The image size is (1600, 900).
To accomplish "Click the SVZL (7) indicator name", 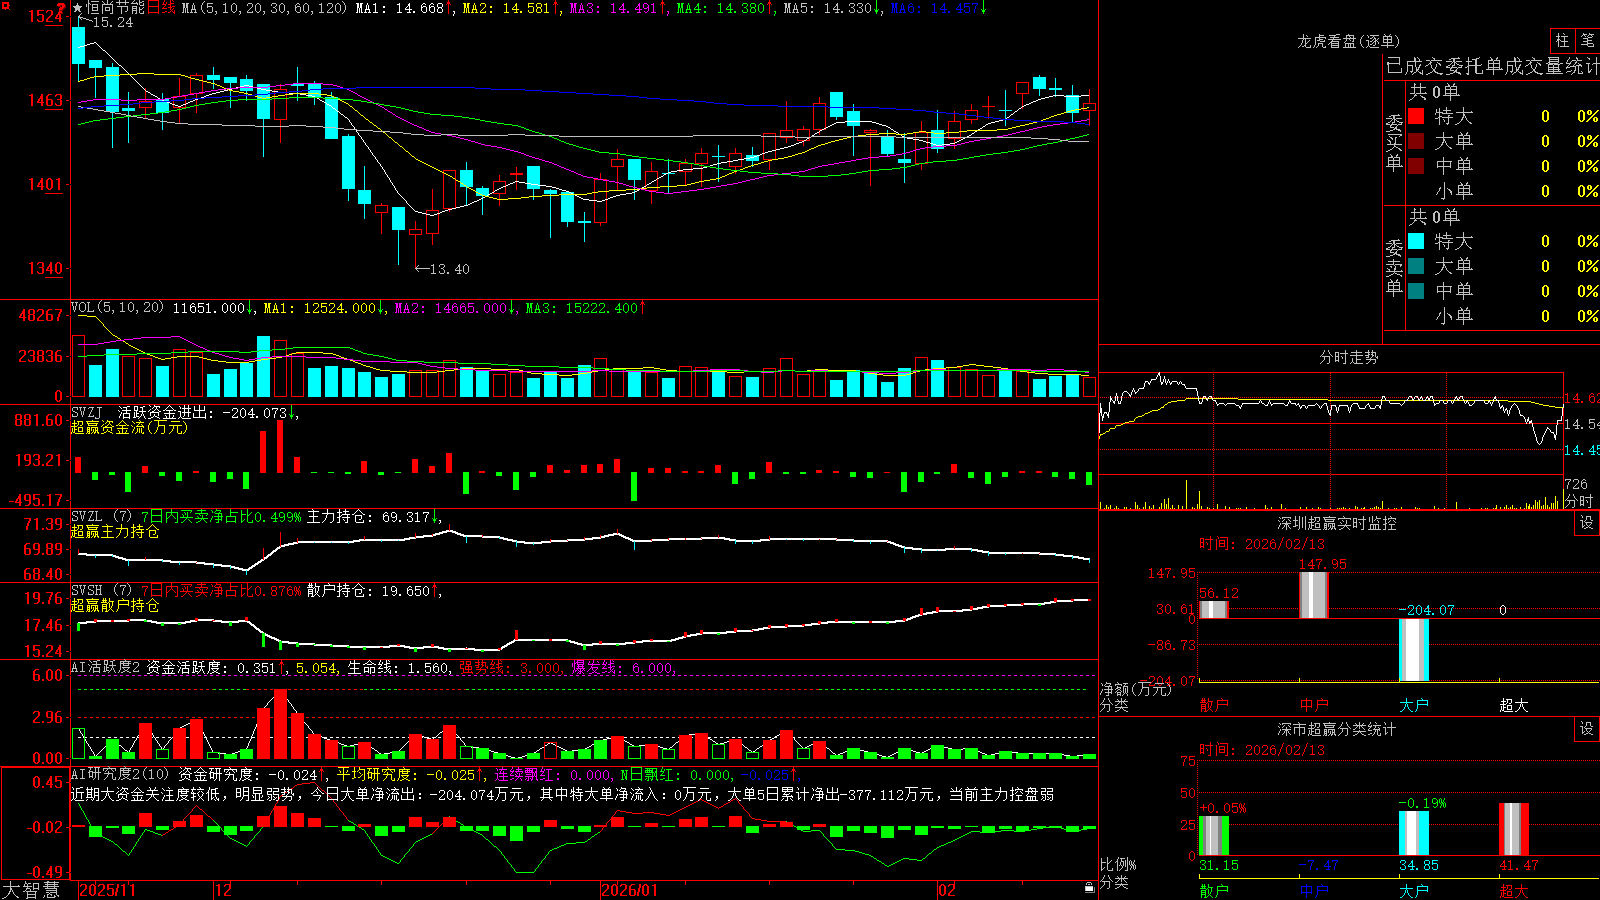I will 101,517.
